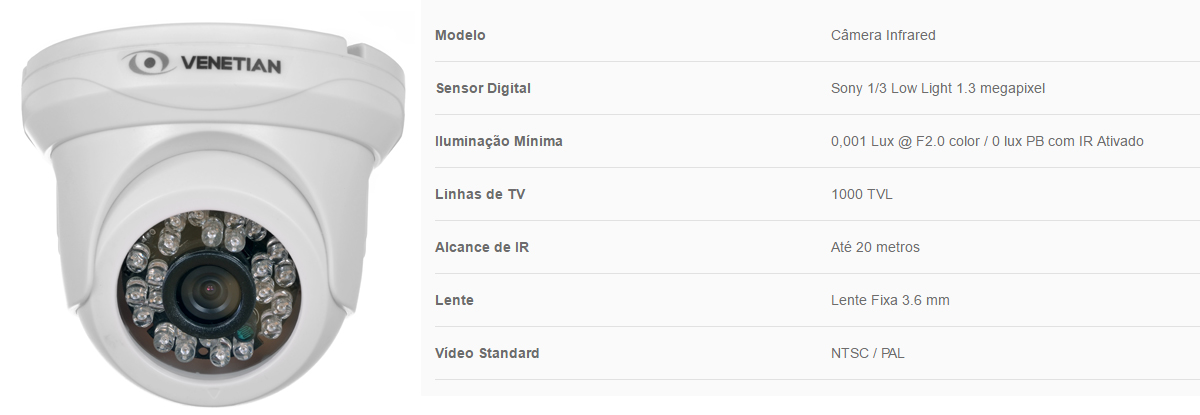Click the Venetian logo on the camera
Image resolution: width=1200 pixels, height=415 pixels.
coord(203,66)
